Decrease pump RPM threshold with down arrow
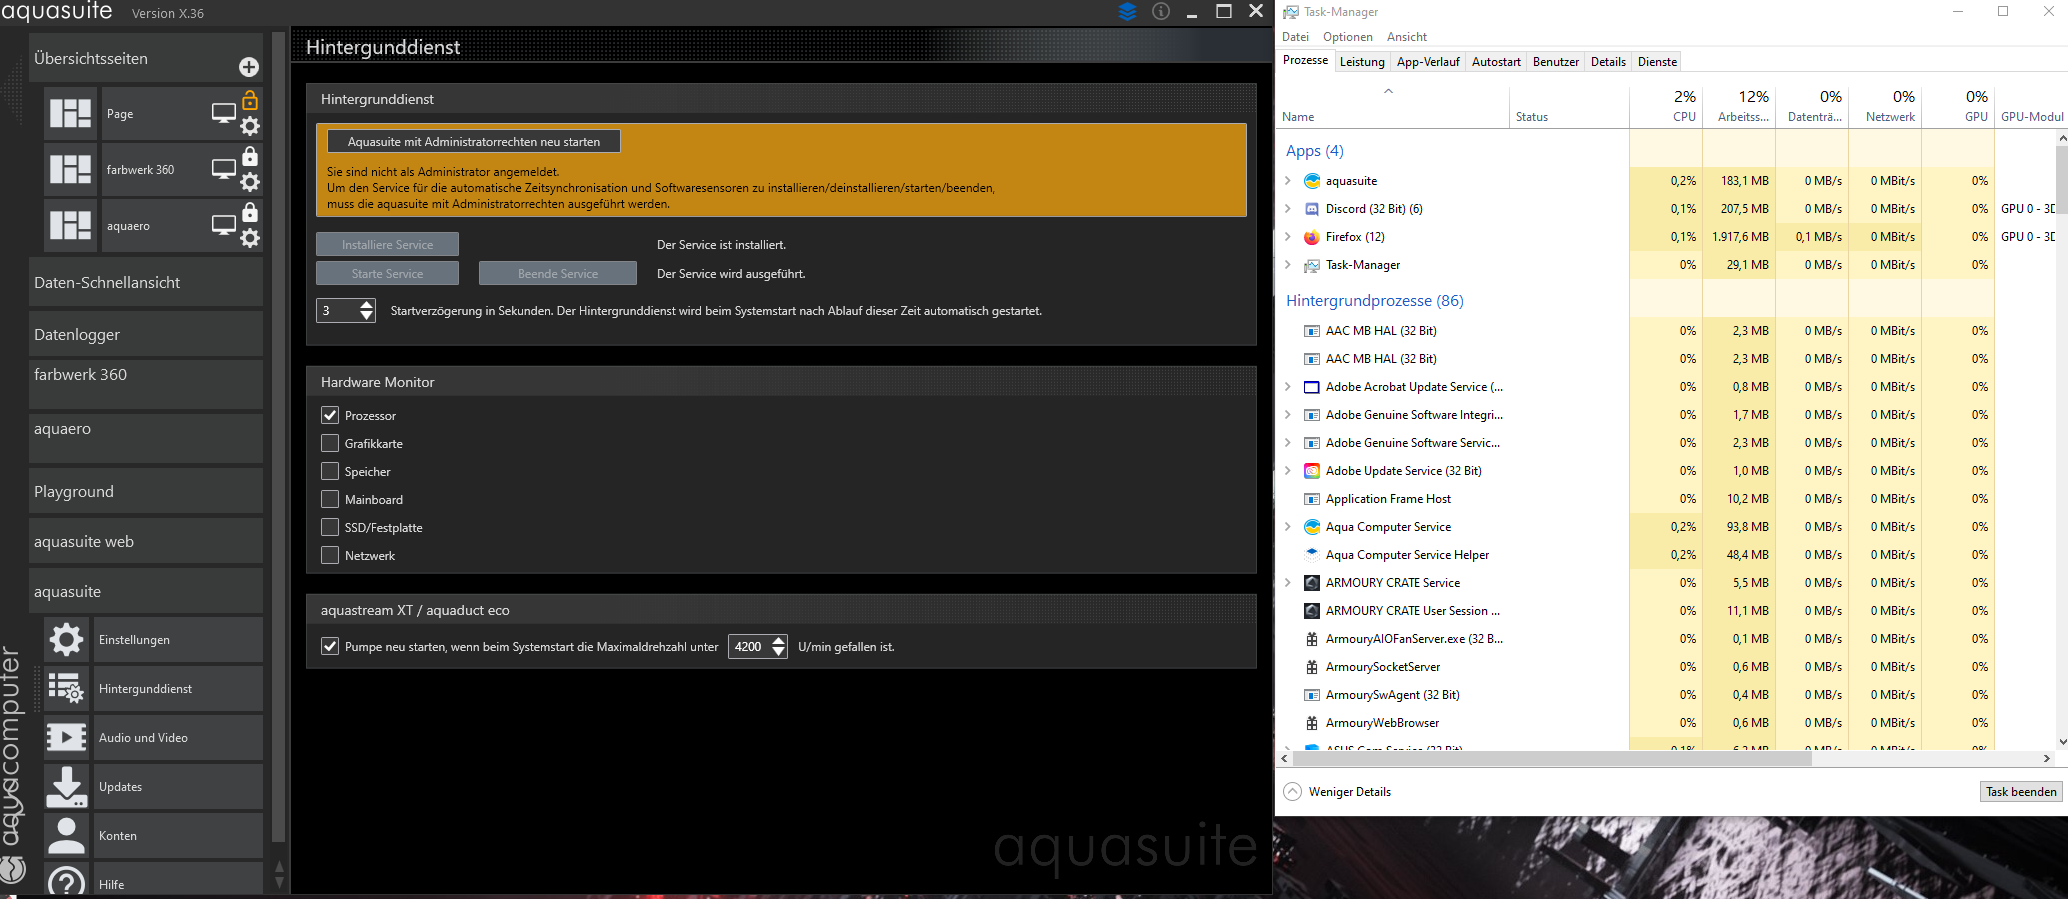 (779, 653)
